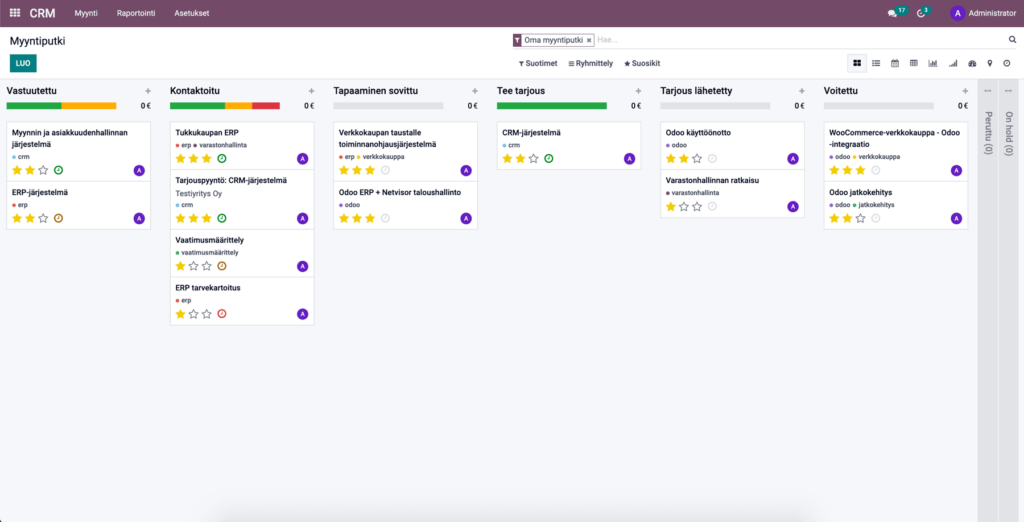Open messages icon with 17 badge
The width and height of the screenshot is (1024, 522).
(892, 13)
